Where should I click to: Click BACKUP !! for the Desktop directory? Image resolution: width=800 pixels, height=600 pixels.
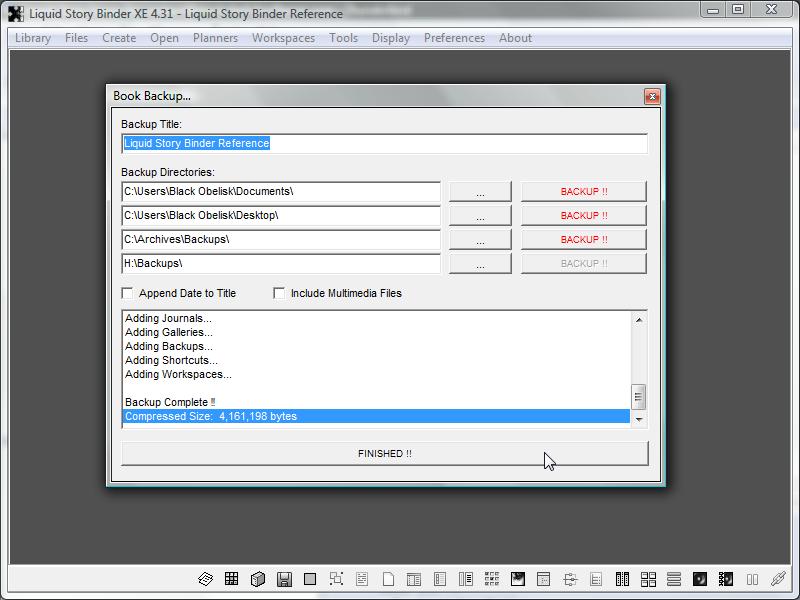pos(583,215)
